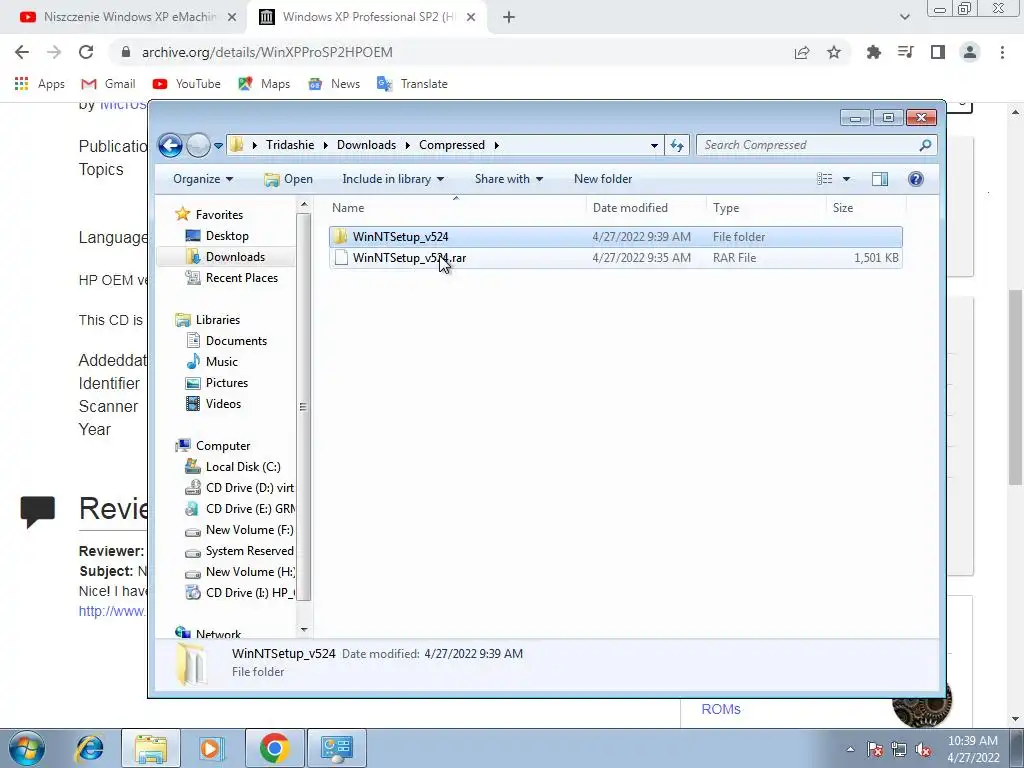
Task: Open Translate bookmark
Action: [x=412, y=84]
